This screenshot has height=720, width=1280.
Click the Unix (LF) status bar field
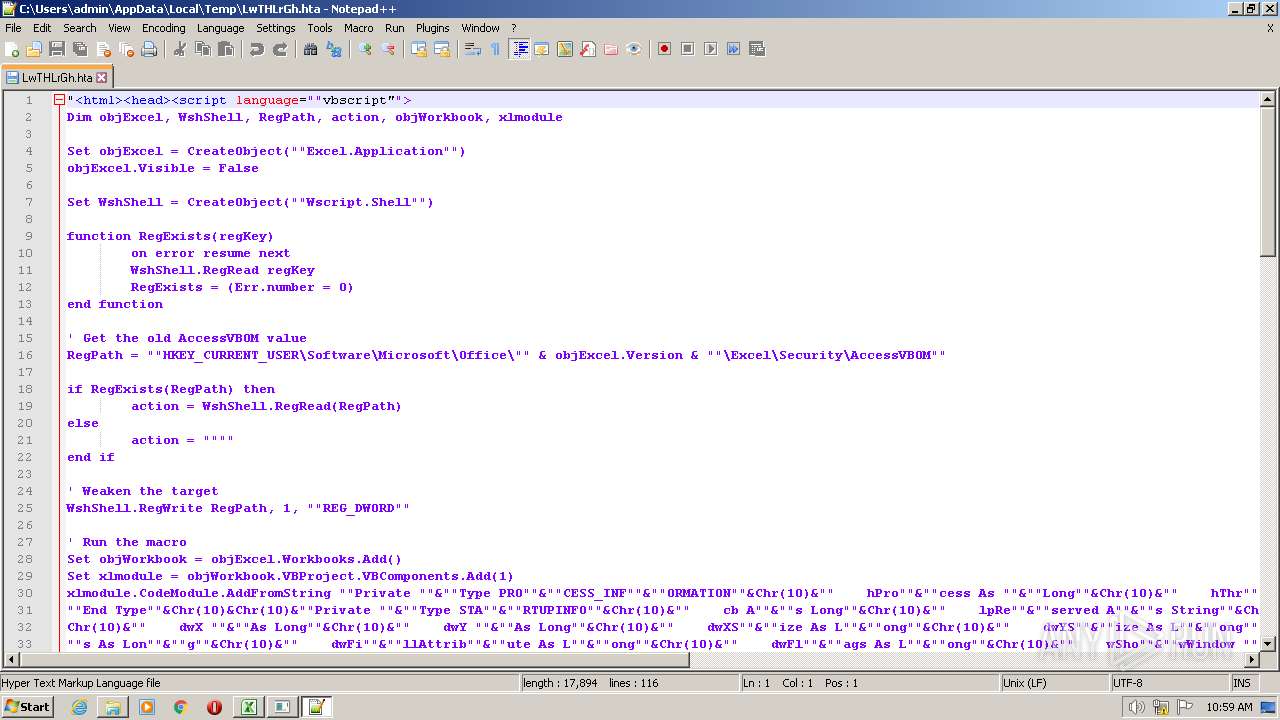coord(1055,683)
